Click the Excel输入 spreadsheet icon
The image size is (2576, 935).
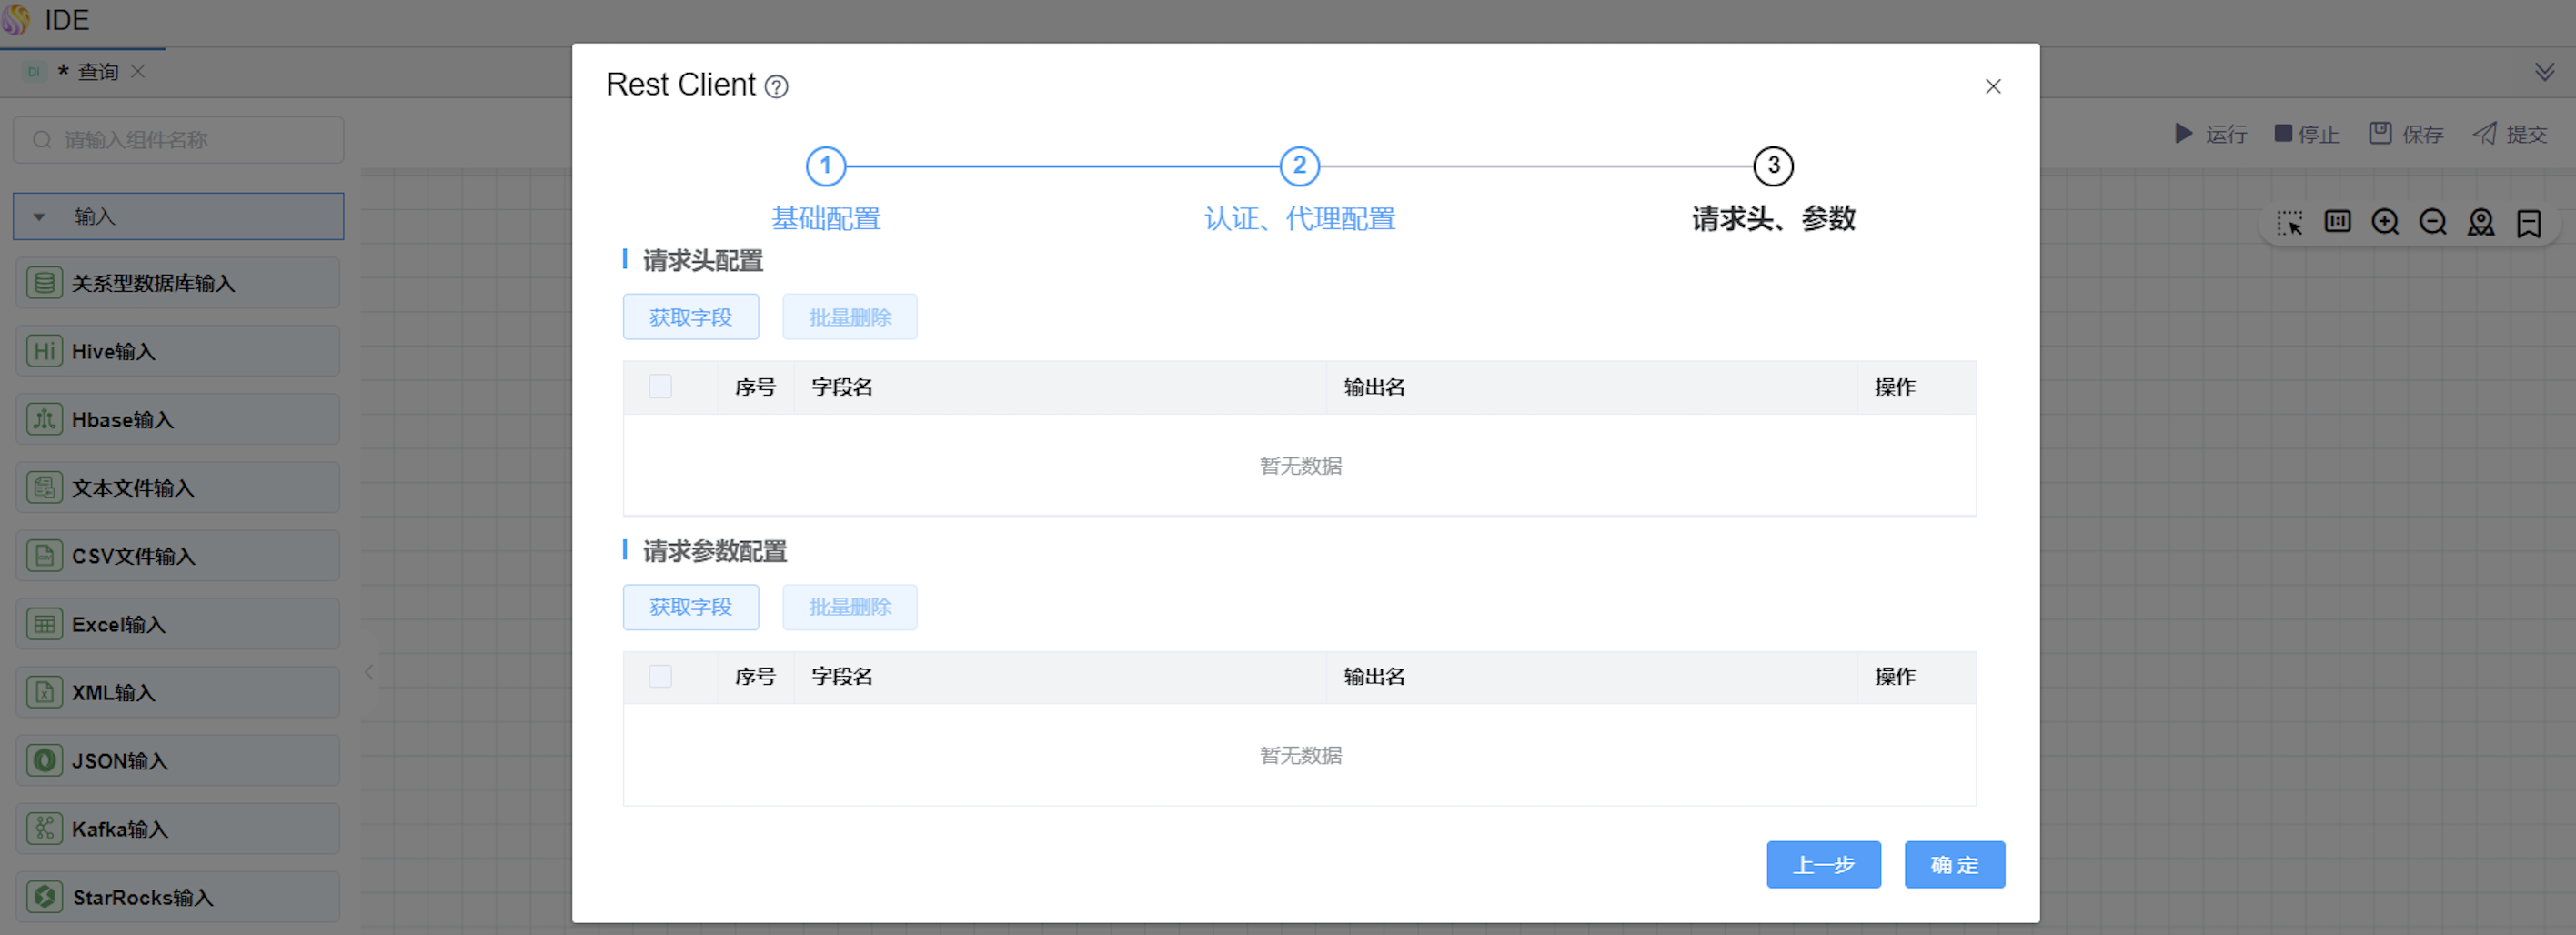coord(44,624)
